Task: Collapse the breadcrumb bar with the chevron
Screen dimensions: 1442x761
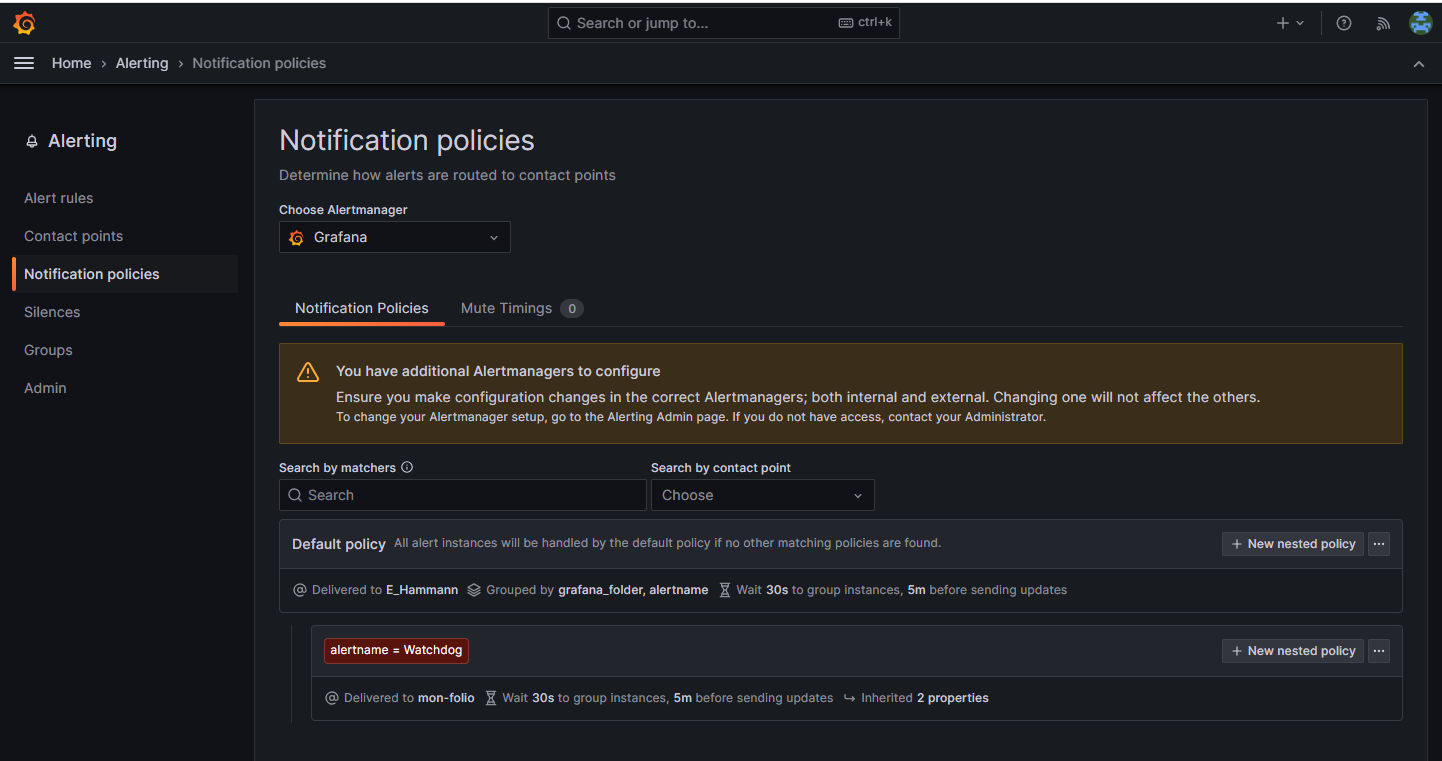Action: 1418,63
